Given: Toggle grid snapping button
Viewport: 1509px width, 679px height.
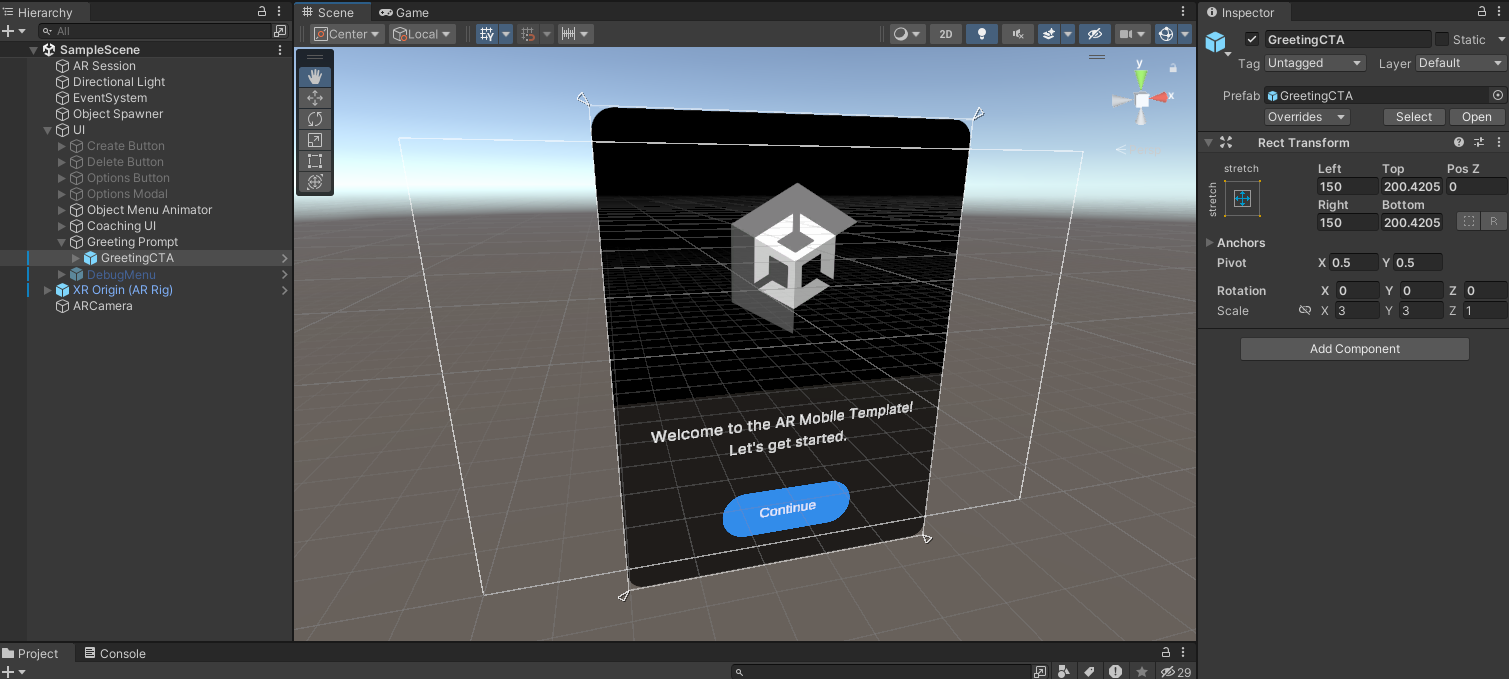Looking at the screenshot, I should point(528,34).
